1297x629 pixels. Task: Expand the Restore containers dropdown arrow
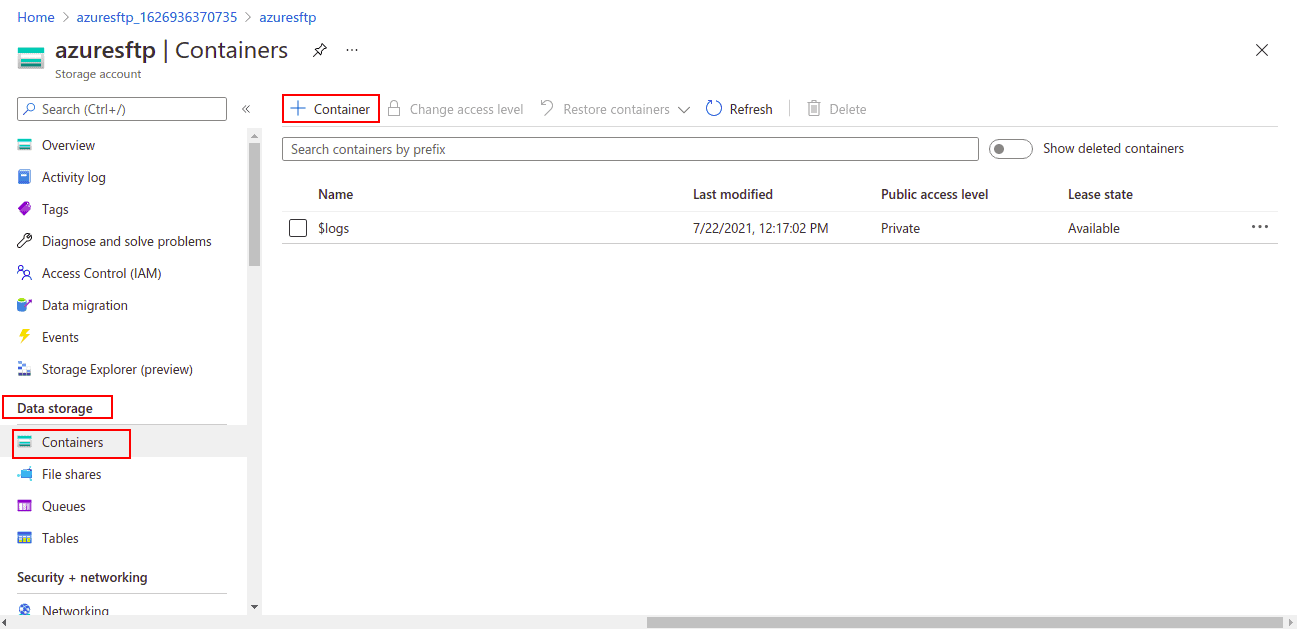click(684, 110)
